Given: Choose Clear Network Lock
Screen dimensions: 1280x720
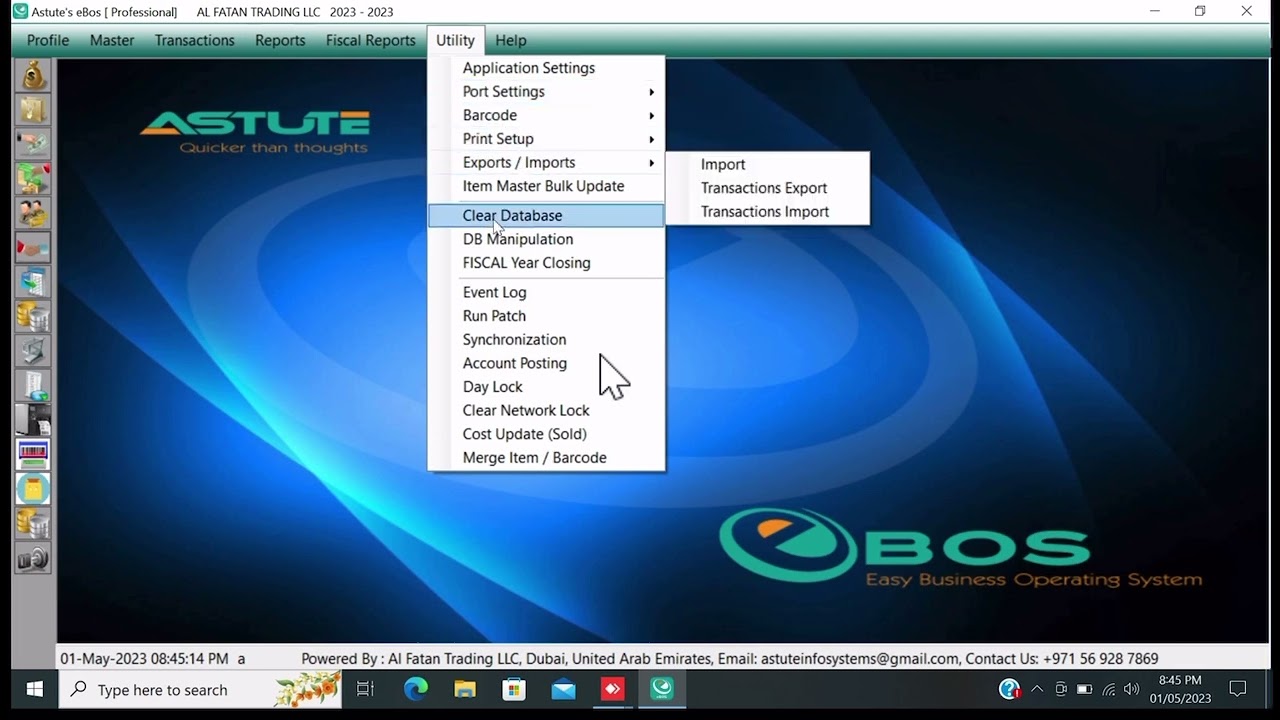Looking at the screenshot, I should (x=546, y=411).
